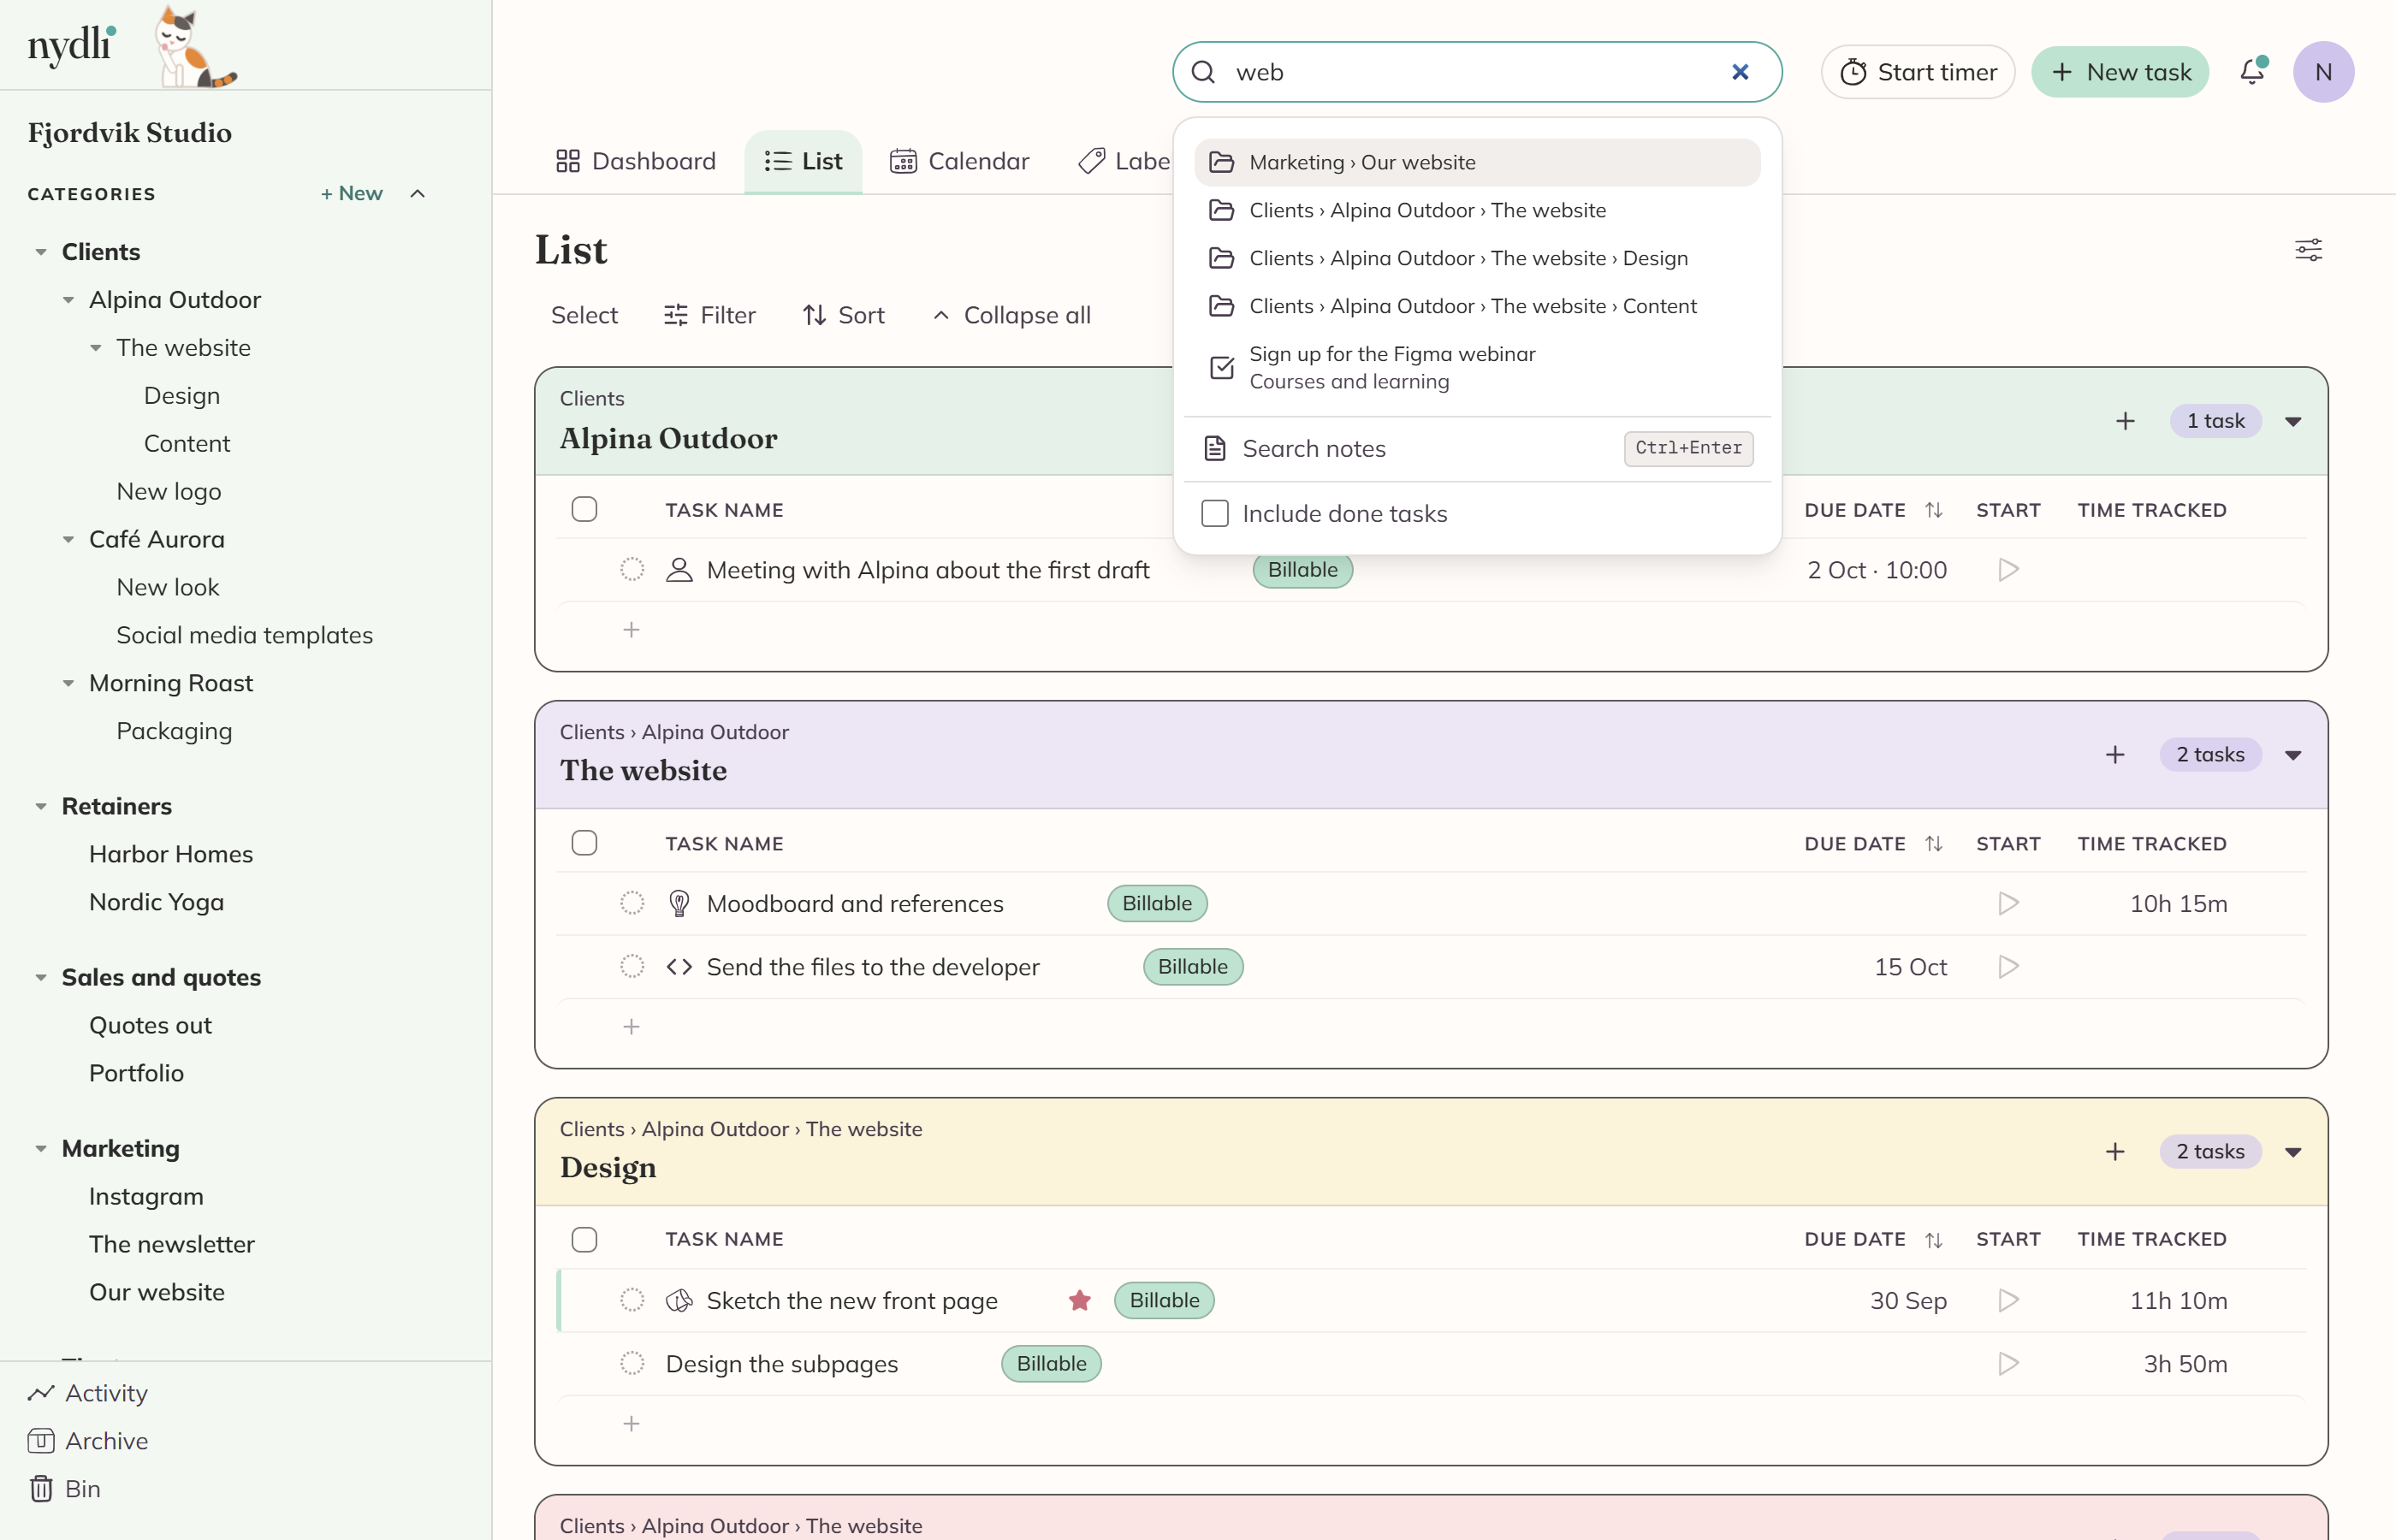2396x1540 pixels.
Task: Add a task to the Design group header
Action: (x=2114, y=1152)
